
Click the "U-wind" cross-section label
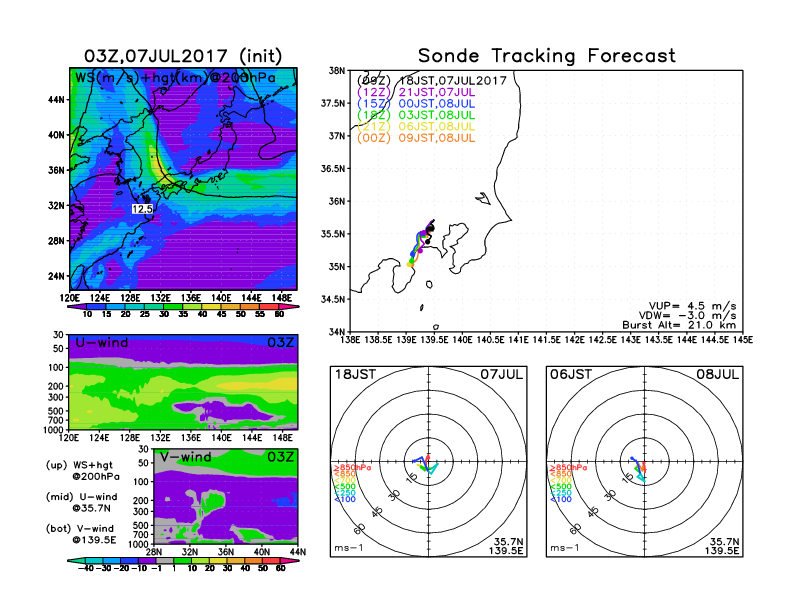pos(102,343)
